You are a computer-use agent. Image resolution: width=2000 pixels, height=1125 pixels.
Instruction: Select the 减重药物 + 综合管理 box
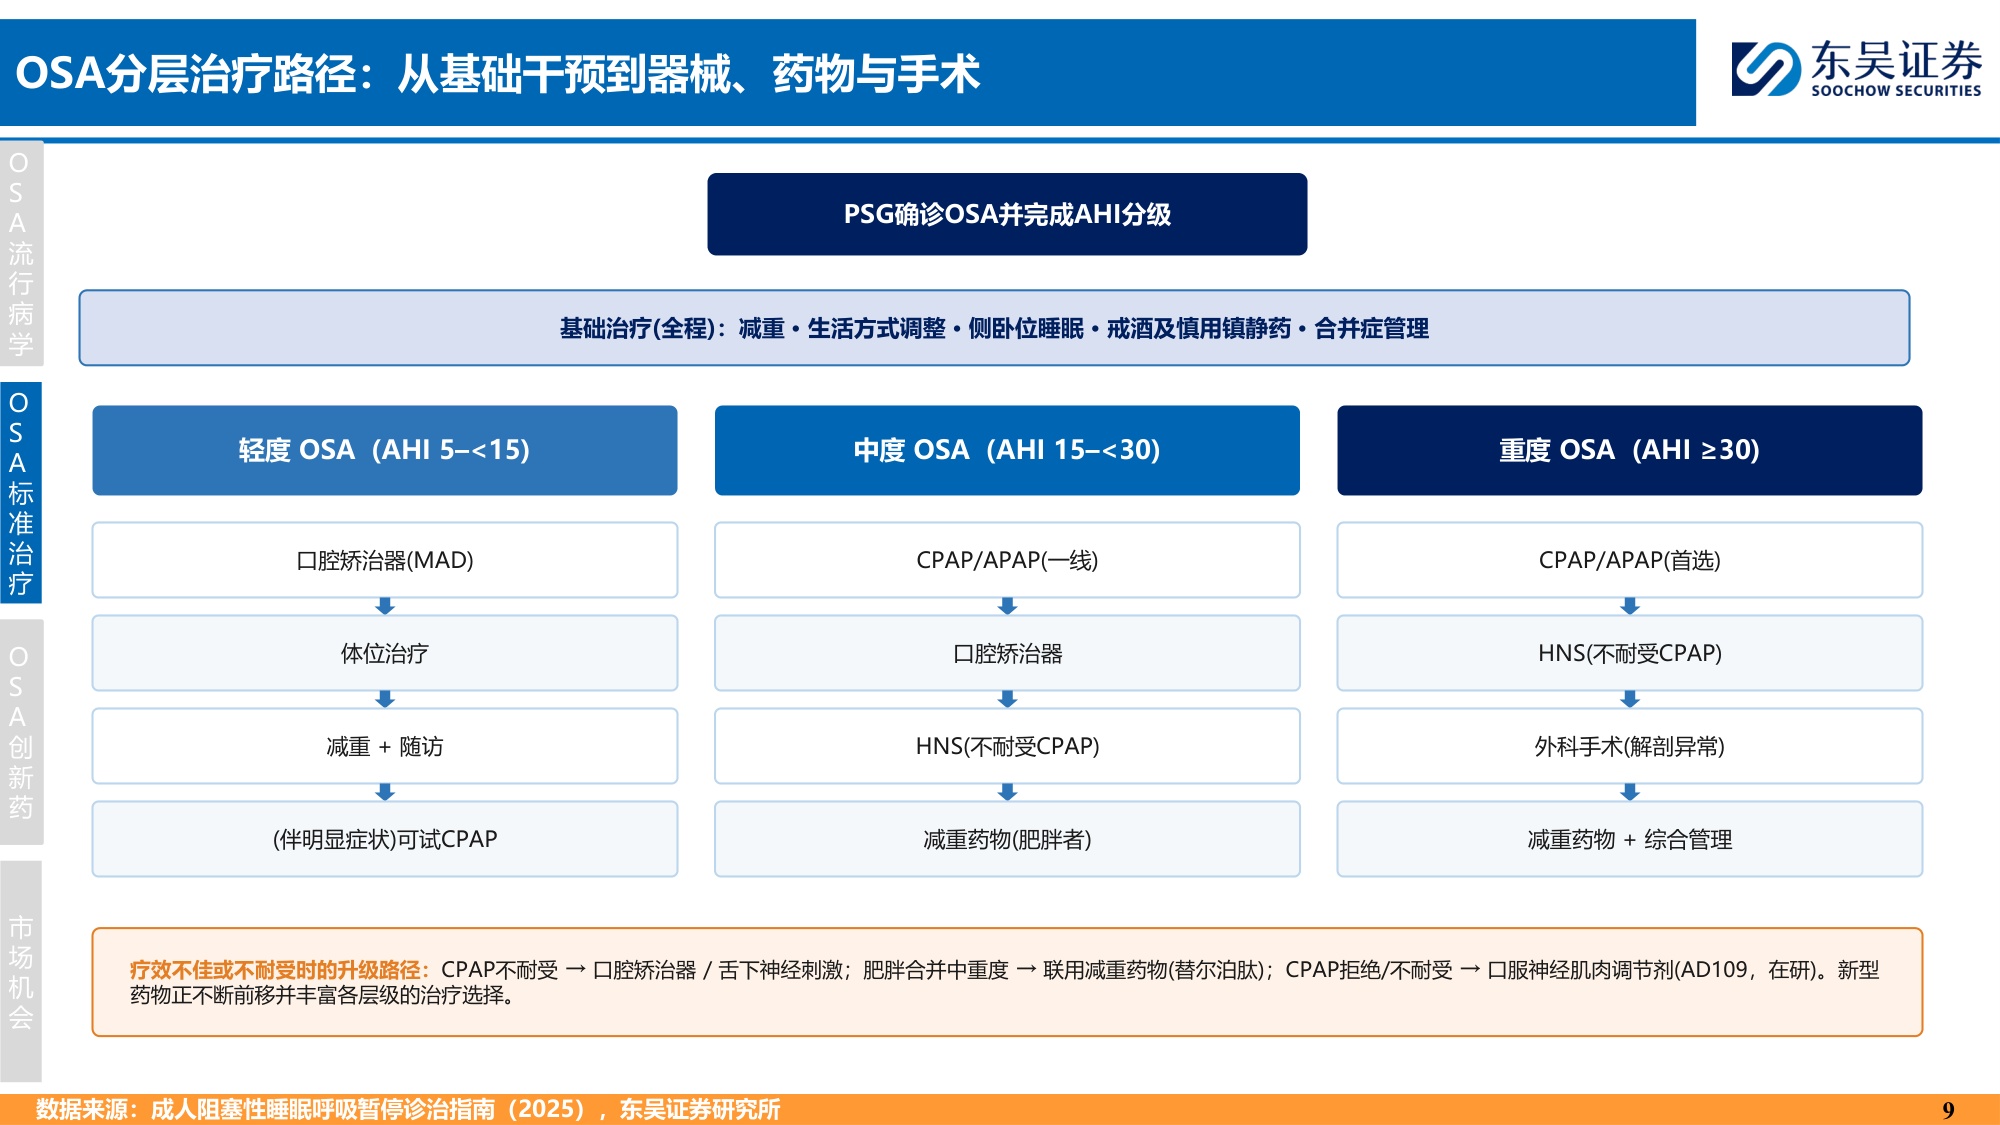(x=1630, y=839)
